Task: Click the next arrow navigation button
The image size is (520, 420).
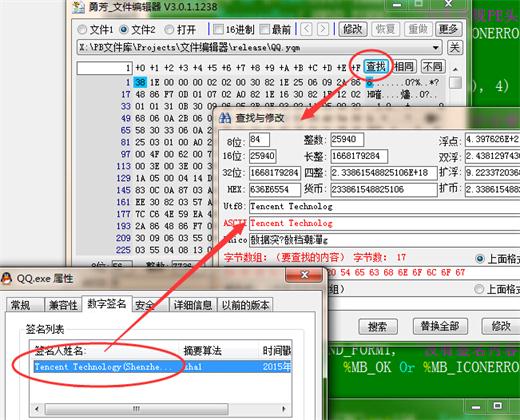Action: pos(323,29)
